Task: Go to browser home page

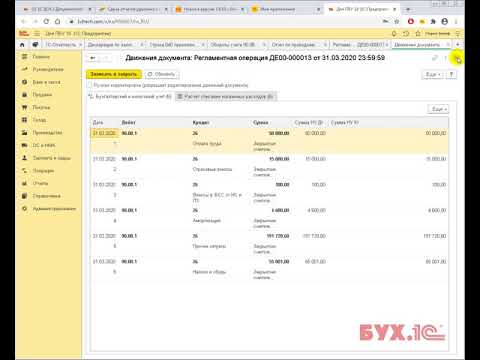Action: [57, 21]
